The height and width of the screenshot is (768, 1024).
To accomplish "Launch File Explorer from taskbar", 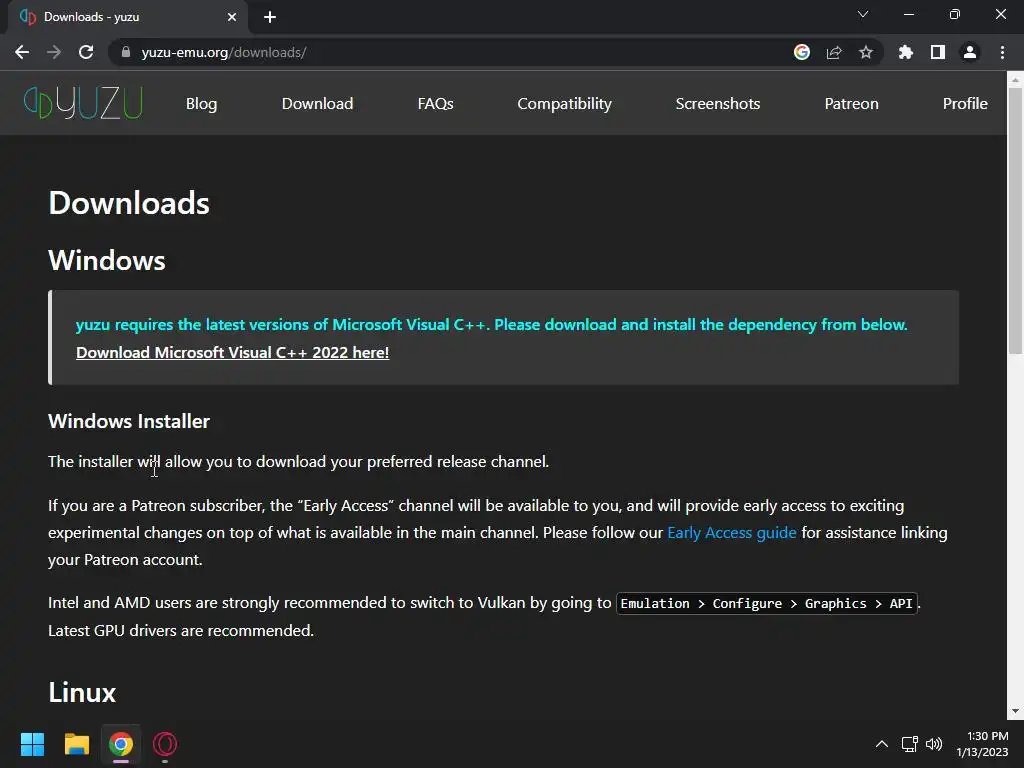I will [x=76, y=744].
